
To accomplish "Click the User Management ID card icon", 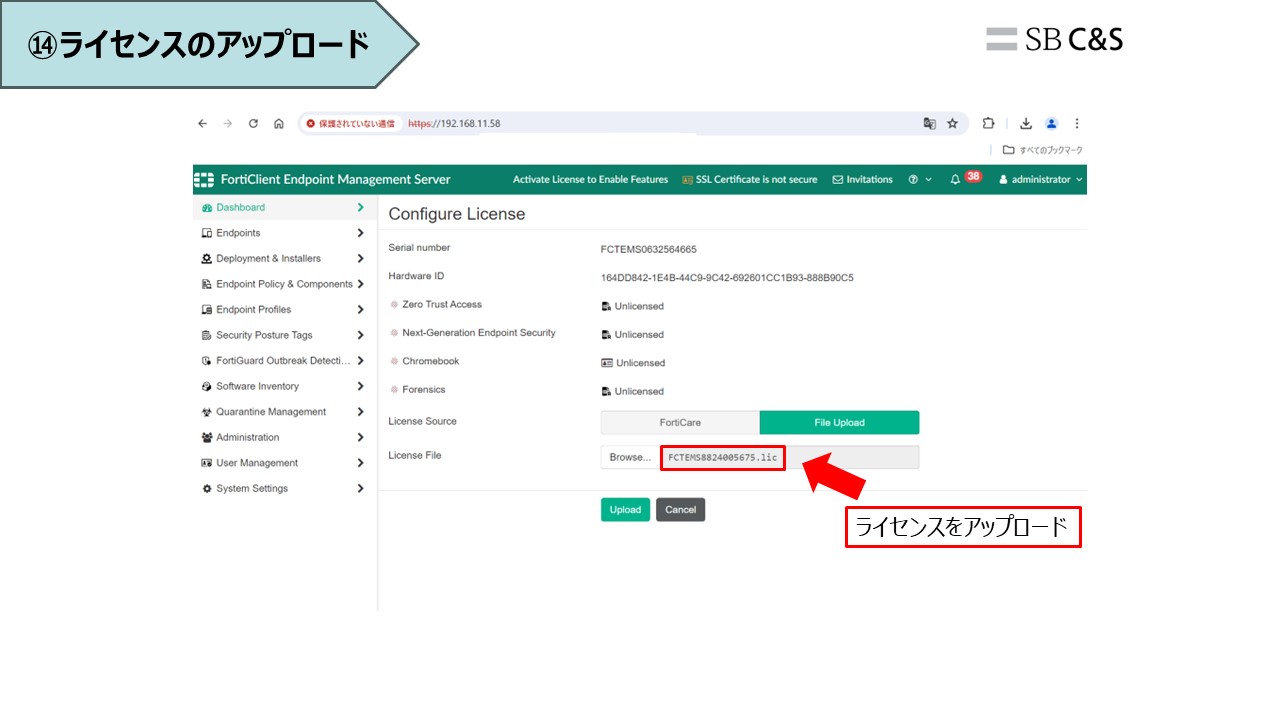I will point(207,463).
